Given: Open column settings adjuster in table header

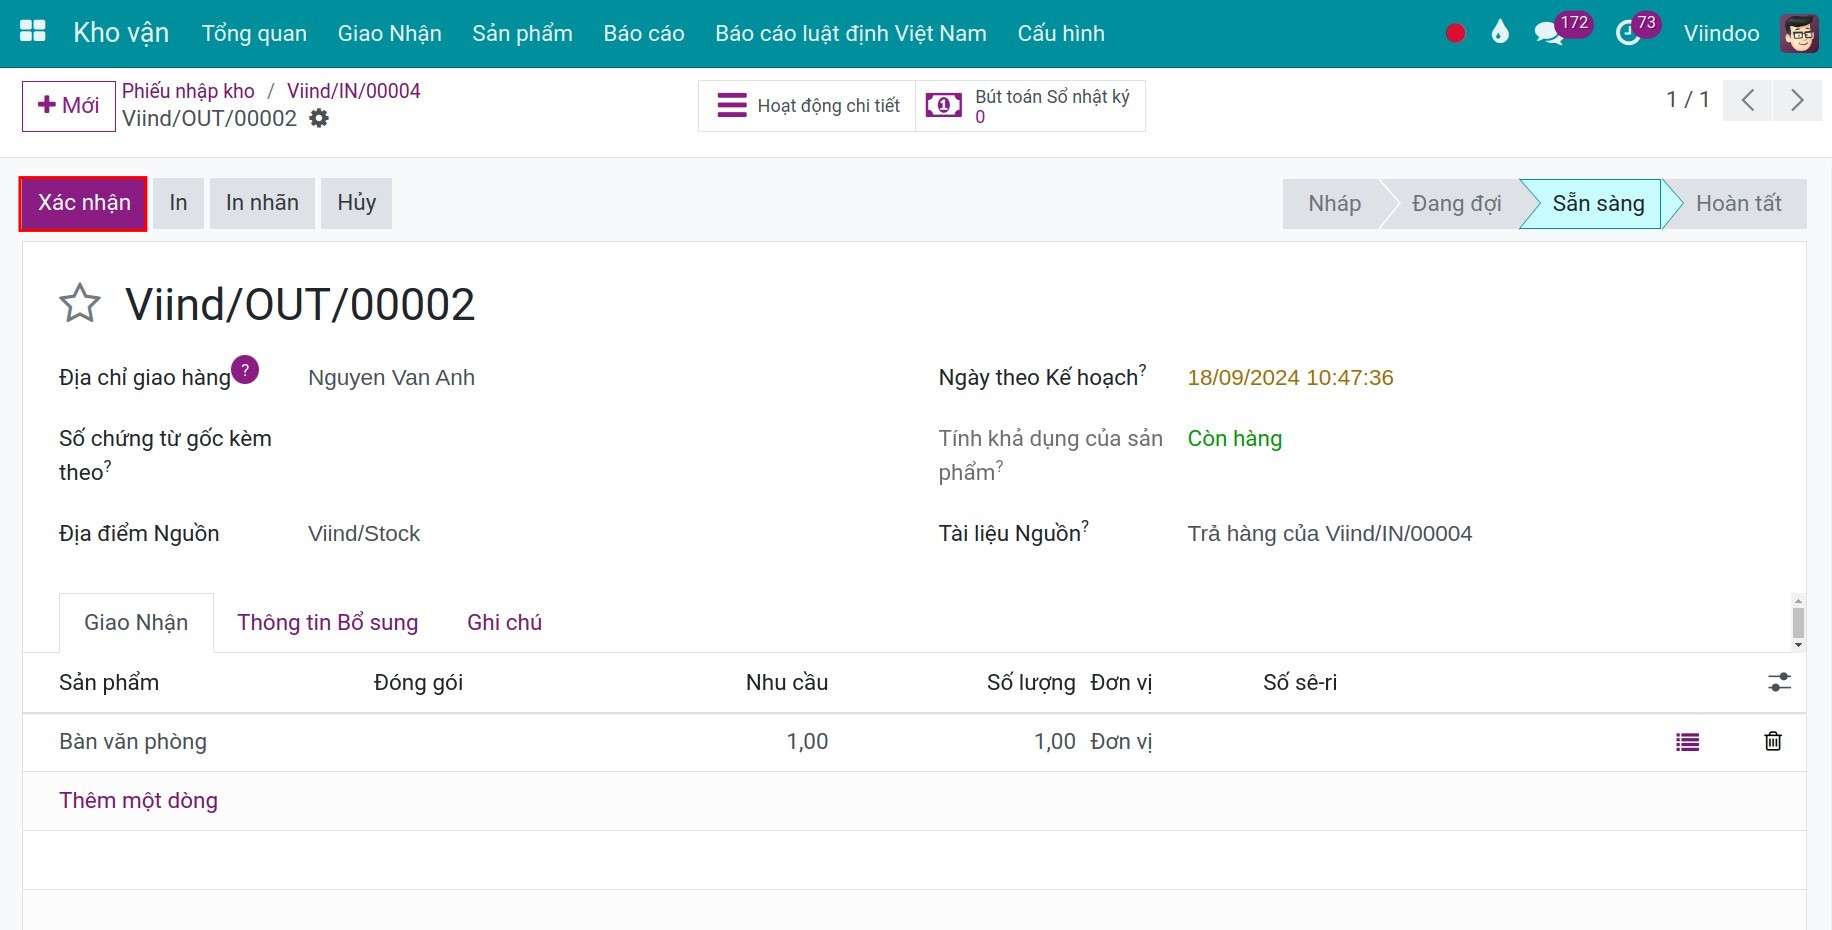Looking at the screenshot, I should coord(1779,682).
